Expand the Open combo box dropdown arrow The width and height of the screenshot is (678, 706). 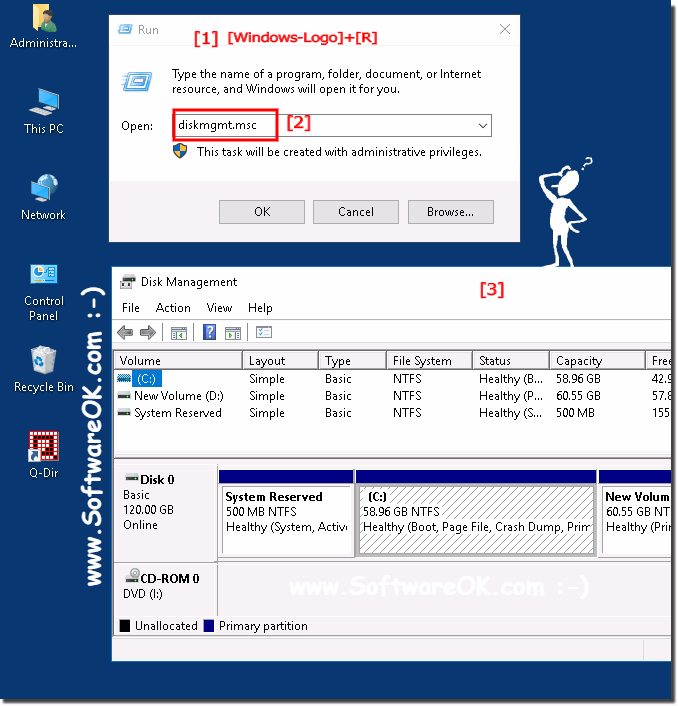point(483,126)
